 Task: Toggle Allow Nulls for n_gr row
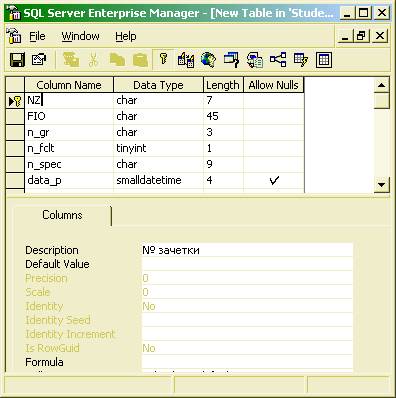tap(274, 132)
